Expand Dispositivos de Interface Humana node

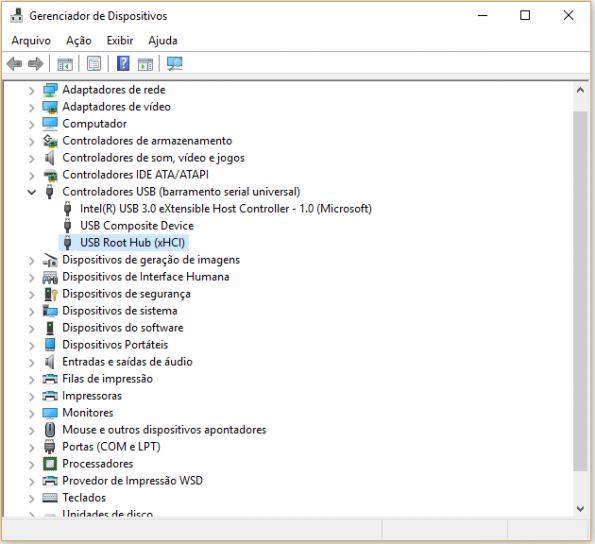point(31,277)
